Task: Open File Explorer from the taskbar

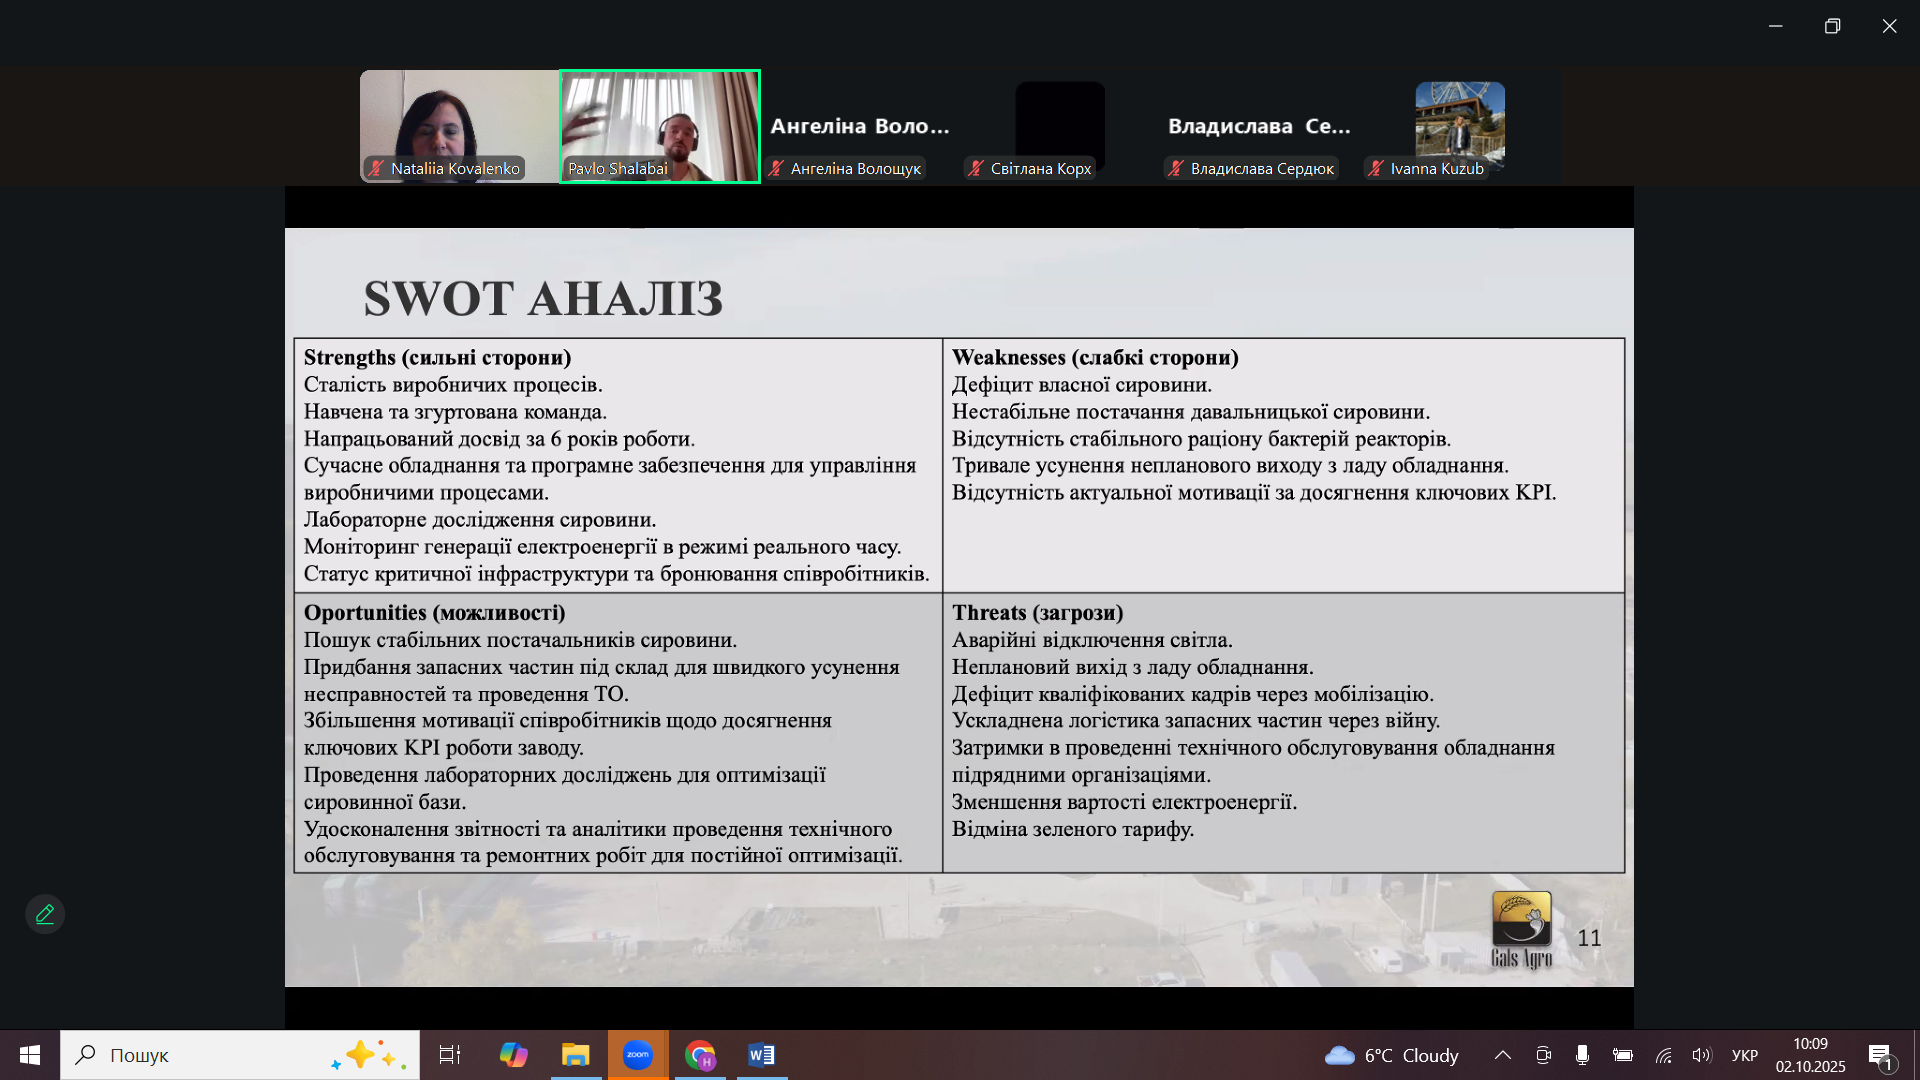Action: click(575, 1055)
